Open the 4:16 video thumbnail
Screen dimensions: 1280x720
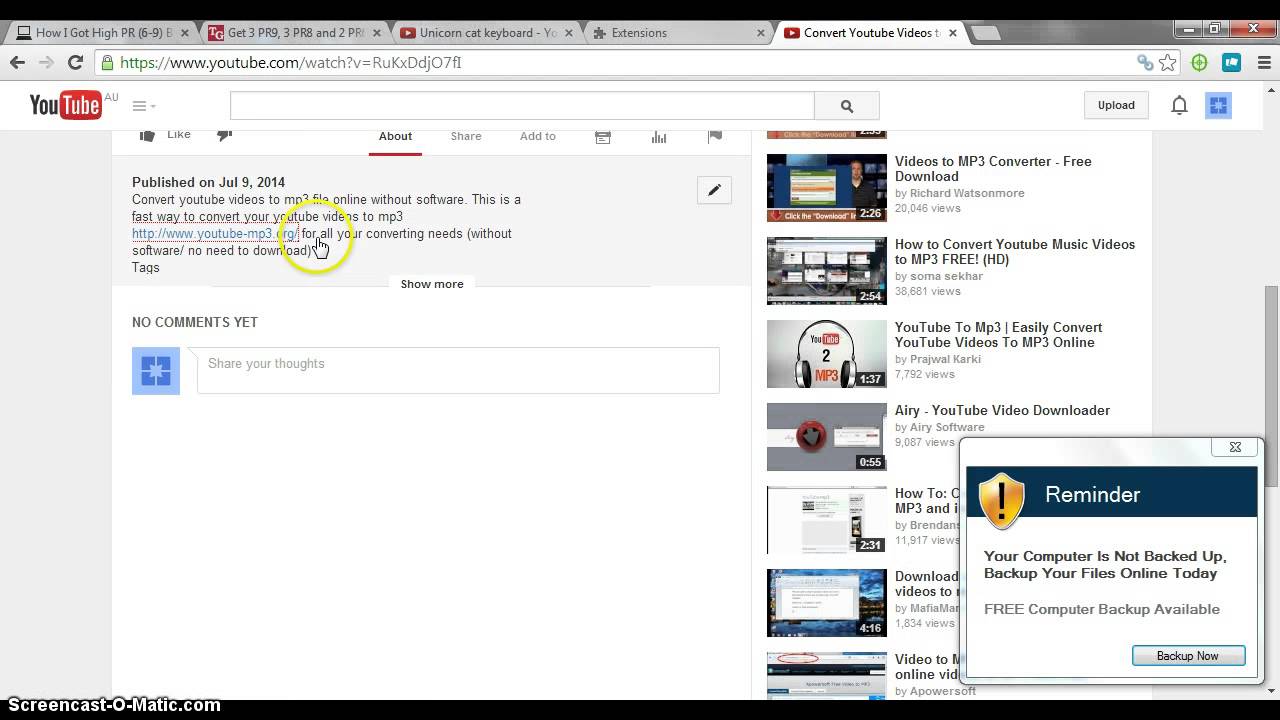826,603
